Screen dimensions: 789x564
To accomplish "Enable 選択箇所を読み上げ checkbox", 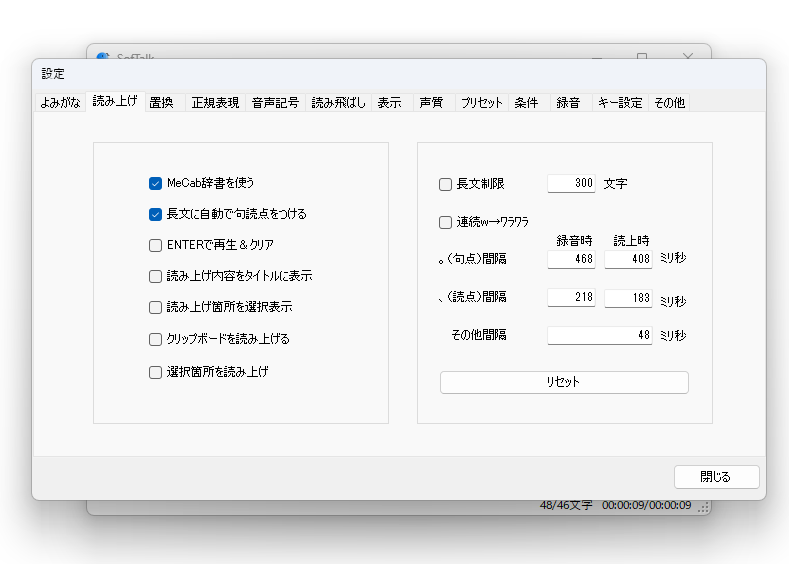I will pyautogui.click(x=155, y=372).
